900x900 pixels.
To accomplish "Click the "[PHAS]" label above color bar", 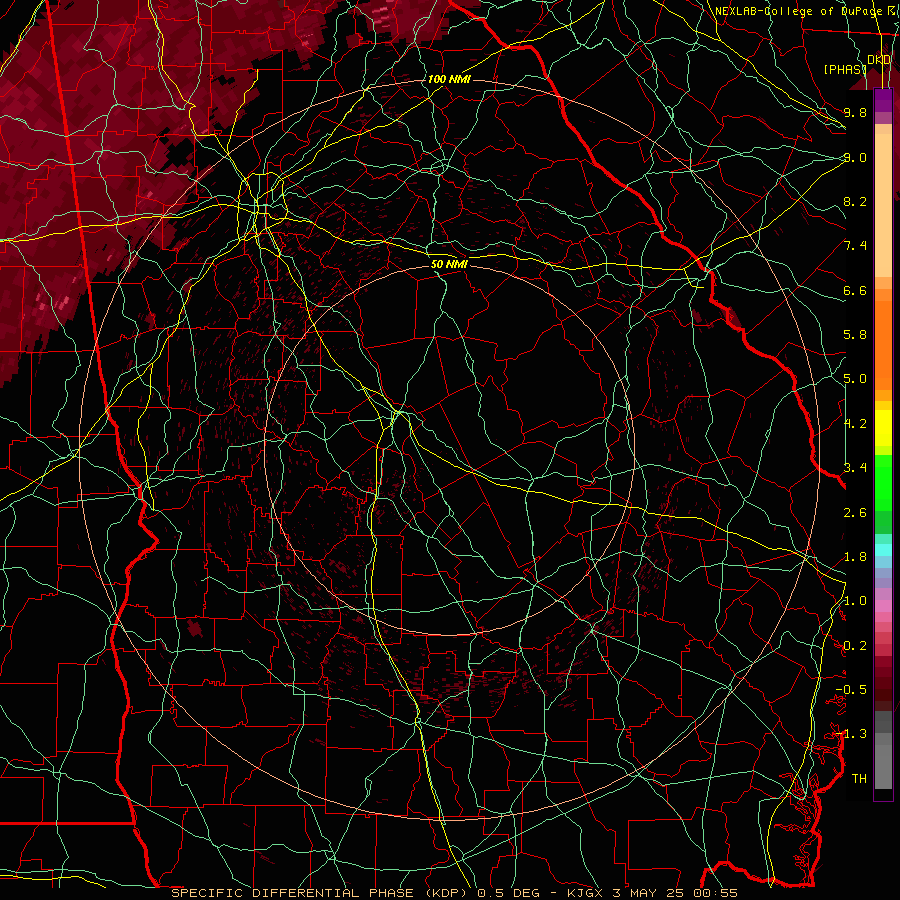I will point(844,69).
